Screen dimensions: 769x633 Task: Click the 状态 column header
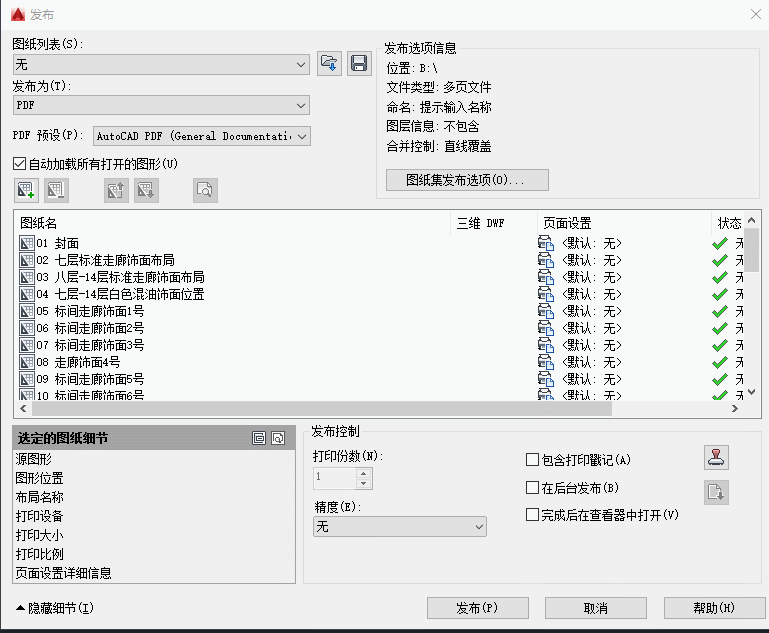(x=728, y=224)
